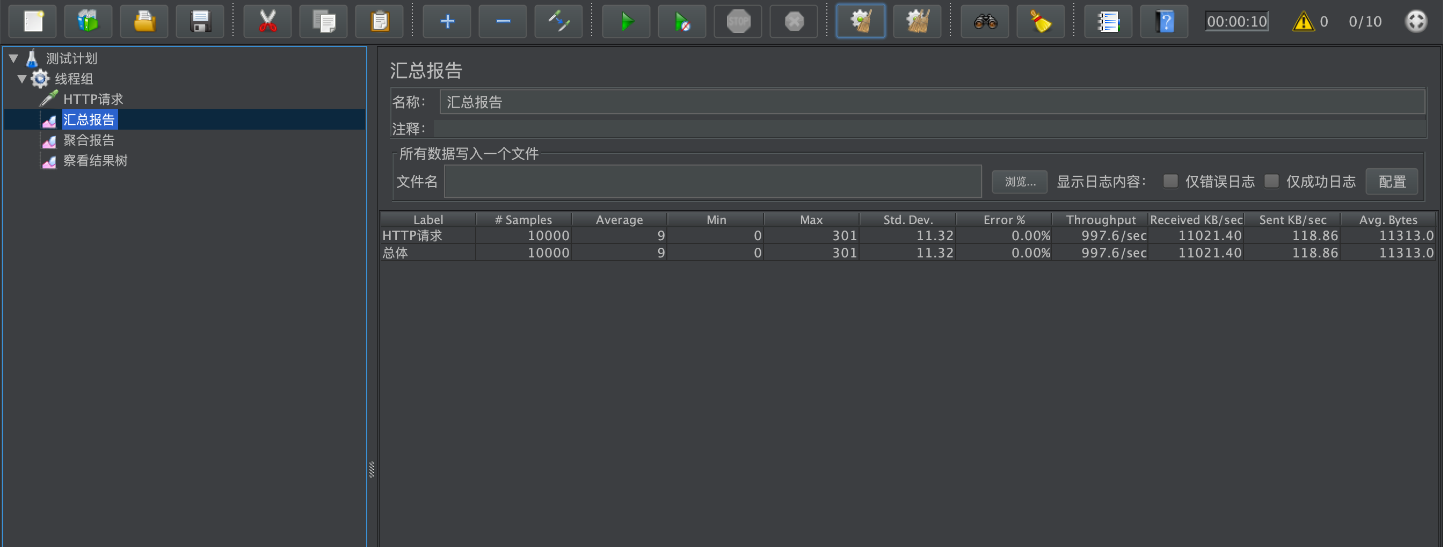Viewport: 1443px width, 547px height.
Task: Sort by Received KB/sec column header
Action: (1196, 219)
